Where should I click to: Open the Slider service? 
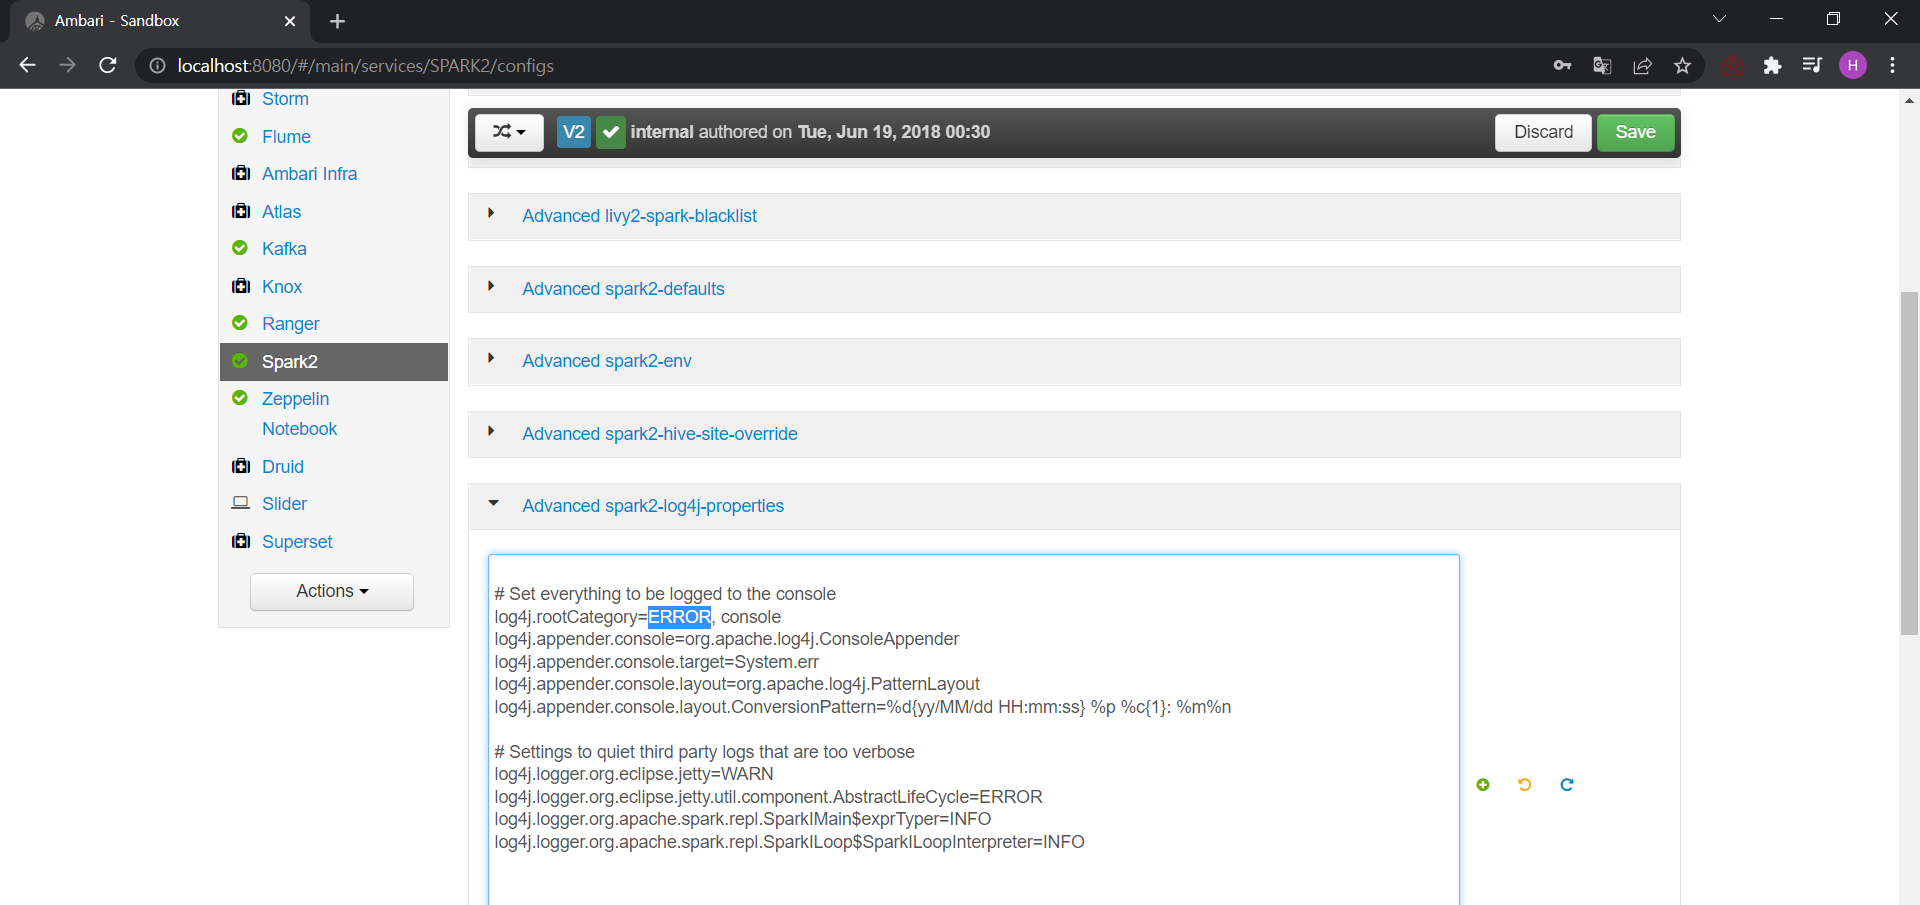[x=284, y=504]
